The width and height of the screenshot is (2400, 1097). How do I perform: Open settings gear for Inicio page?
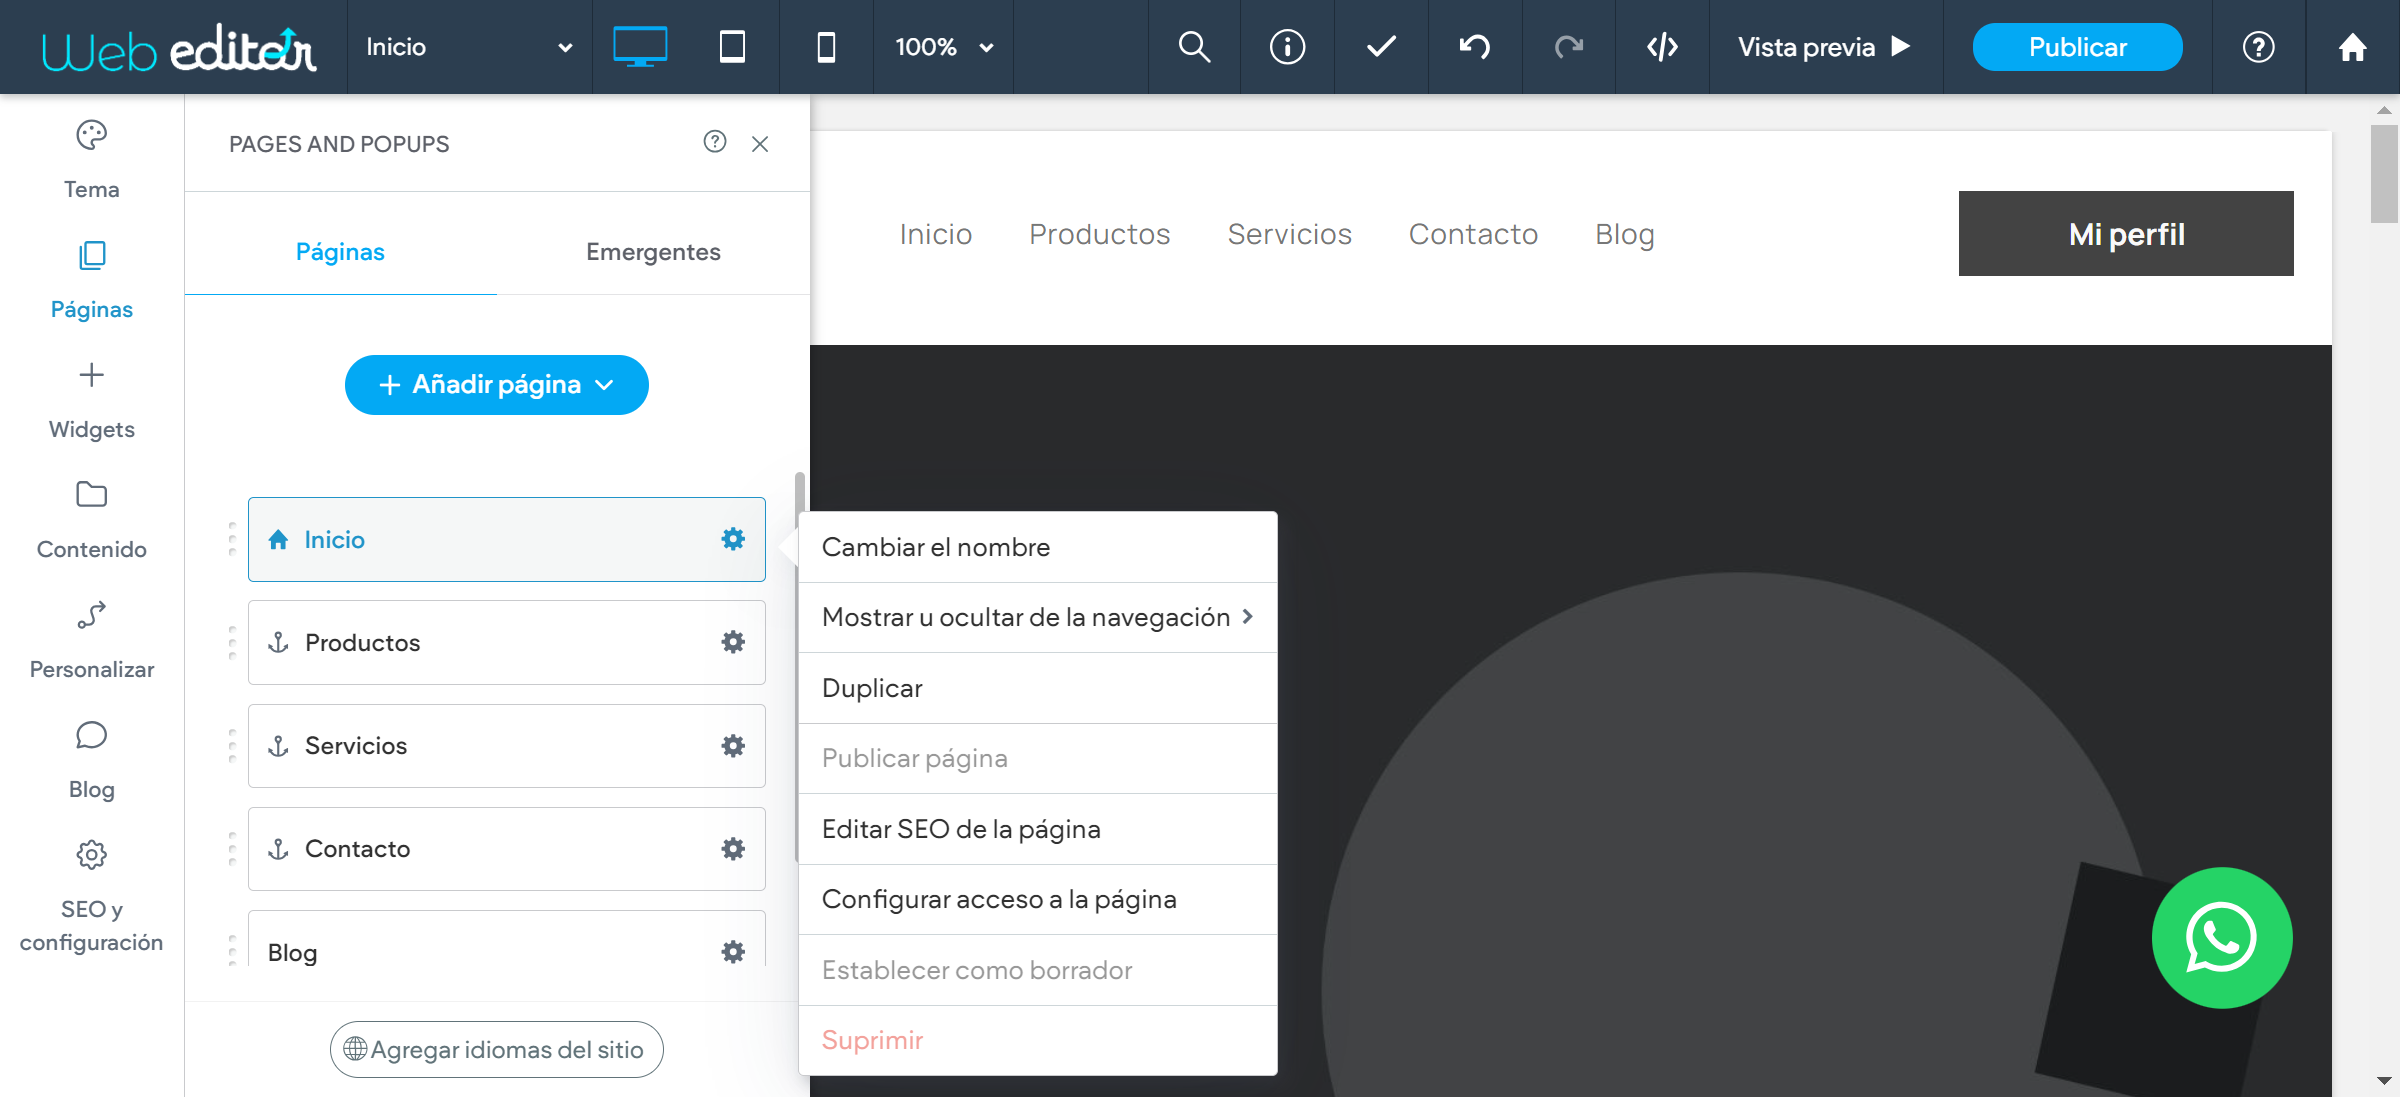(733, 539)
